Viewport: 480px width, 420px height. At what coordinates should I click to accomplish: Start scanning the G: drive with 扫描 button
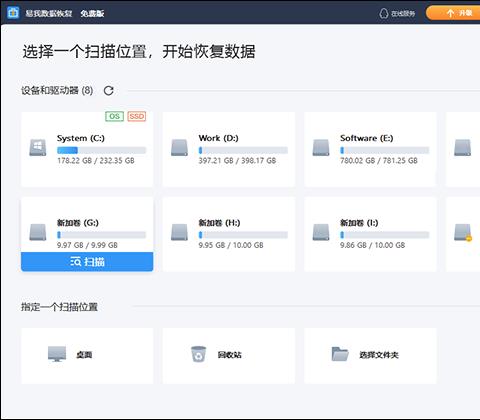tap(87, 262)
